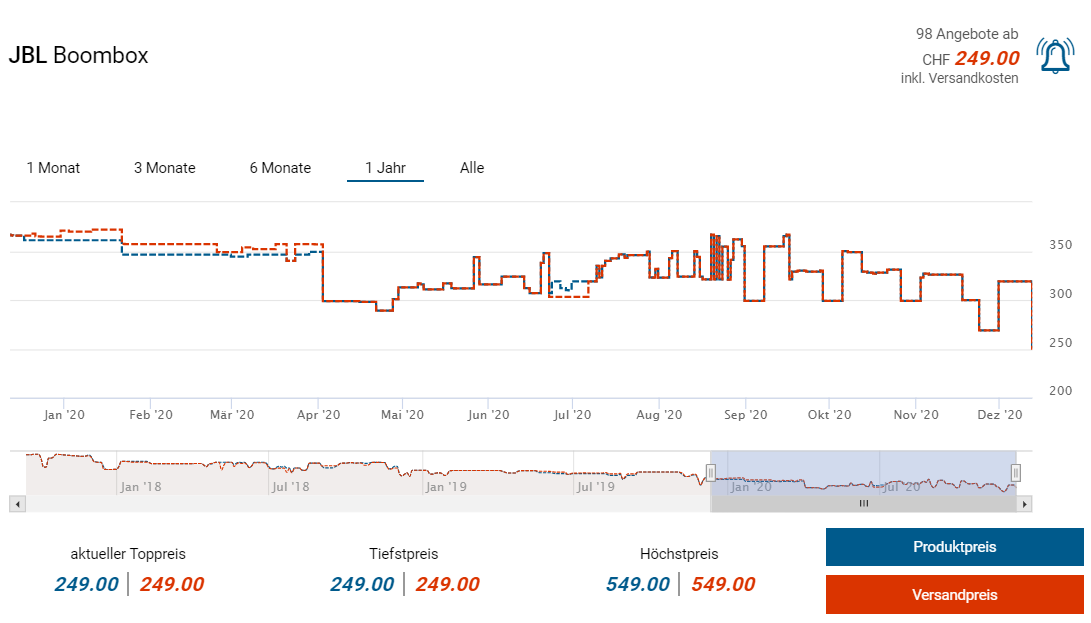Screen dimensions: 1091x623
Task: Click the left range selector handle
Action: (x=711, y=472)
